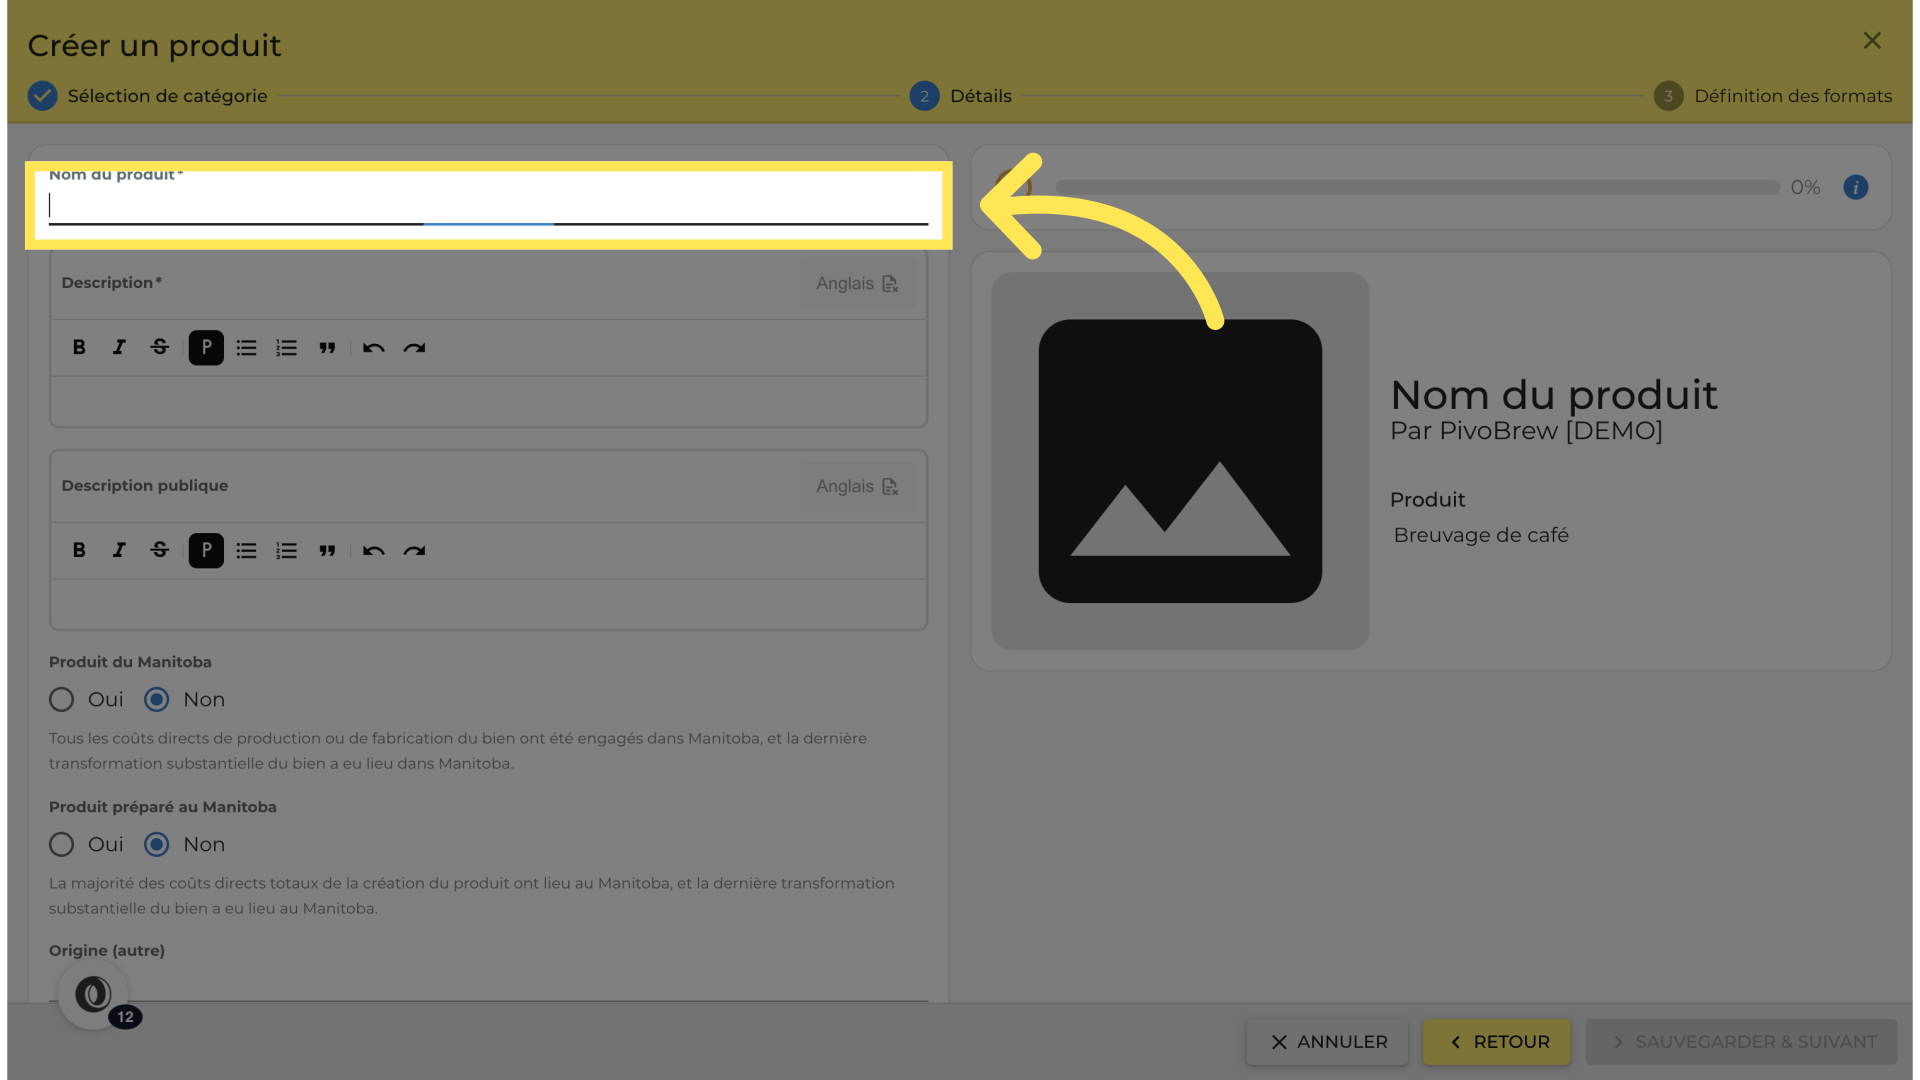Go to Sélection de catégorie step

pyautogui.click(x=148, y=96)
